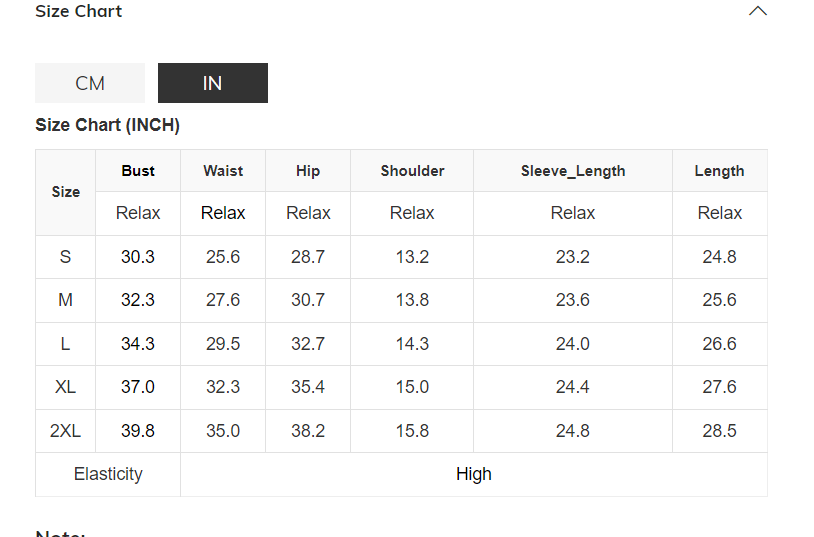Screen dimensions: 814x537
Task: Switch size chart to CM units
Action: [90, 83]
